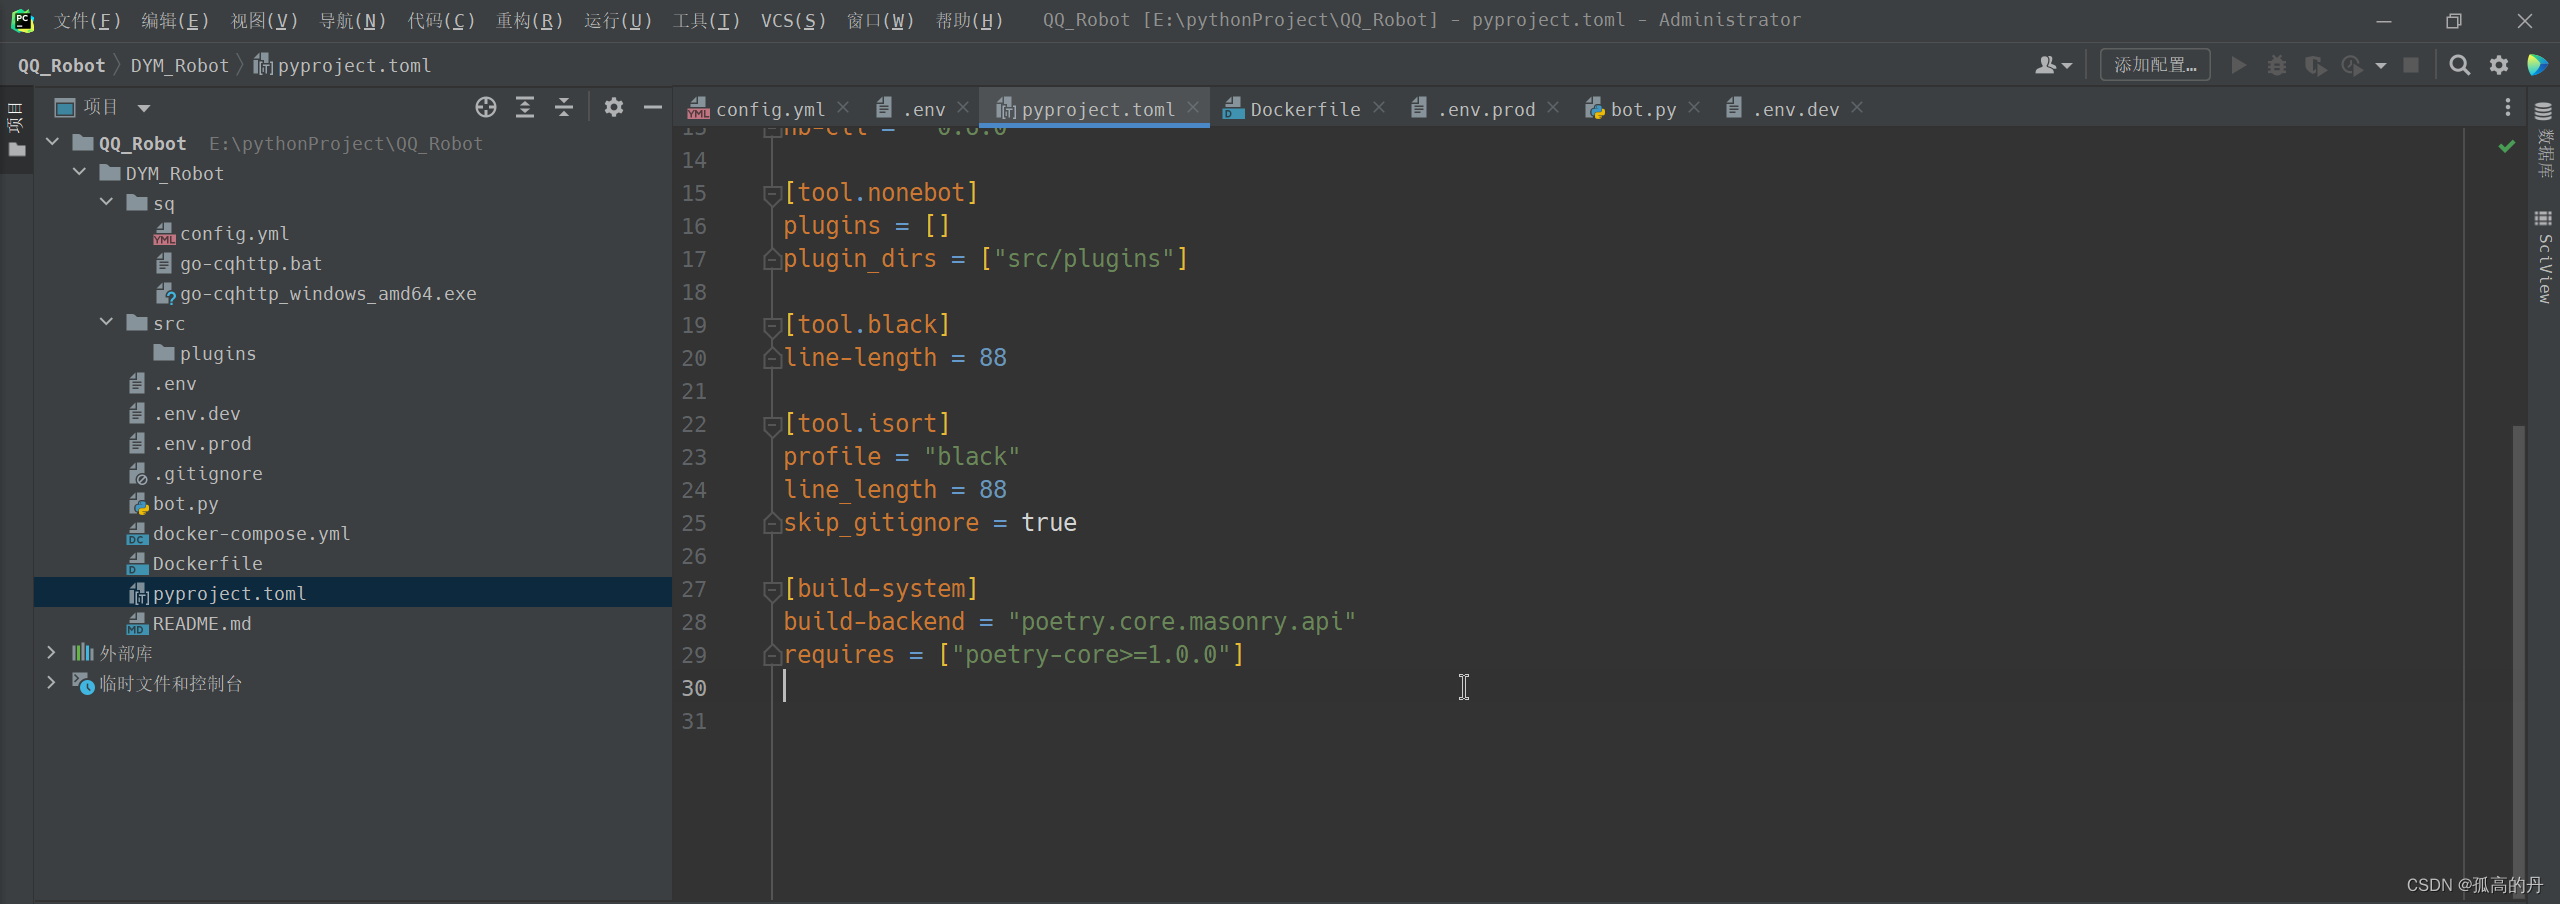This screenshot has width=2560, height=904.
Task: Open the Database tool window sidebar
Action: click(x=2544, y=140)
